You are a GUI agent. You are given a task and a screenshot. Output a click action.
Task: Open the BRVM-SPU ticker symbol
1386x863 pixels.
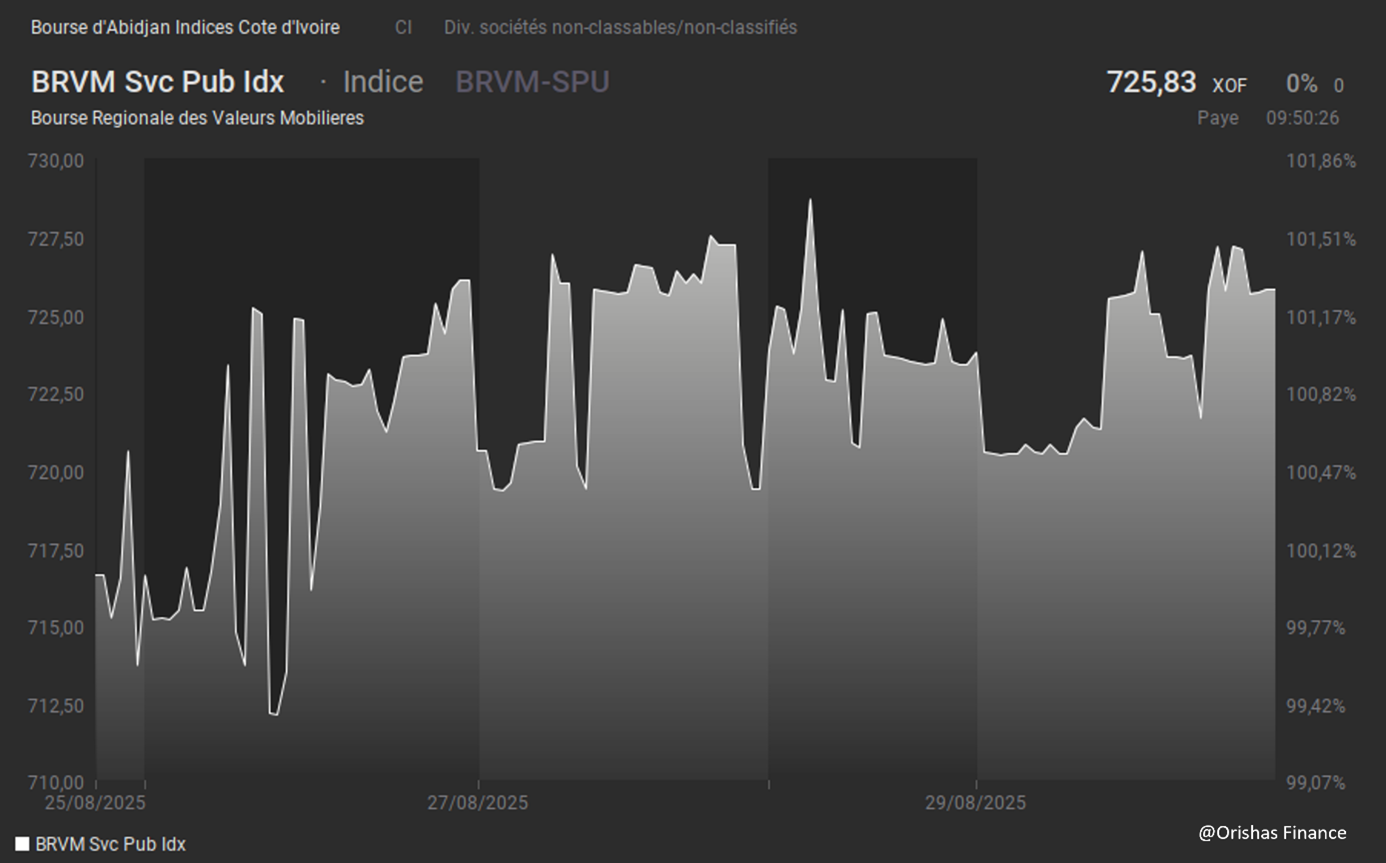(532, 82)
